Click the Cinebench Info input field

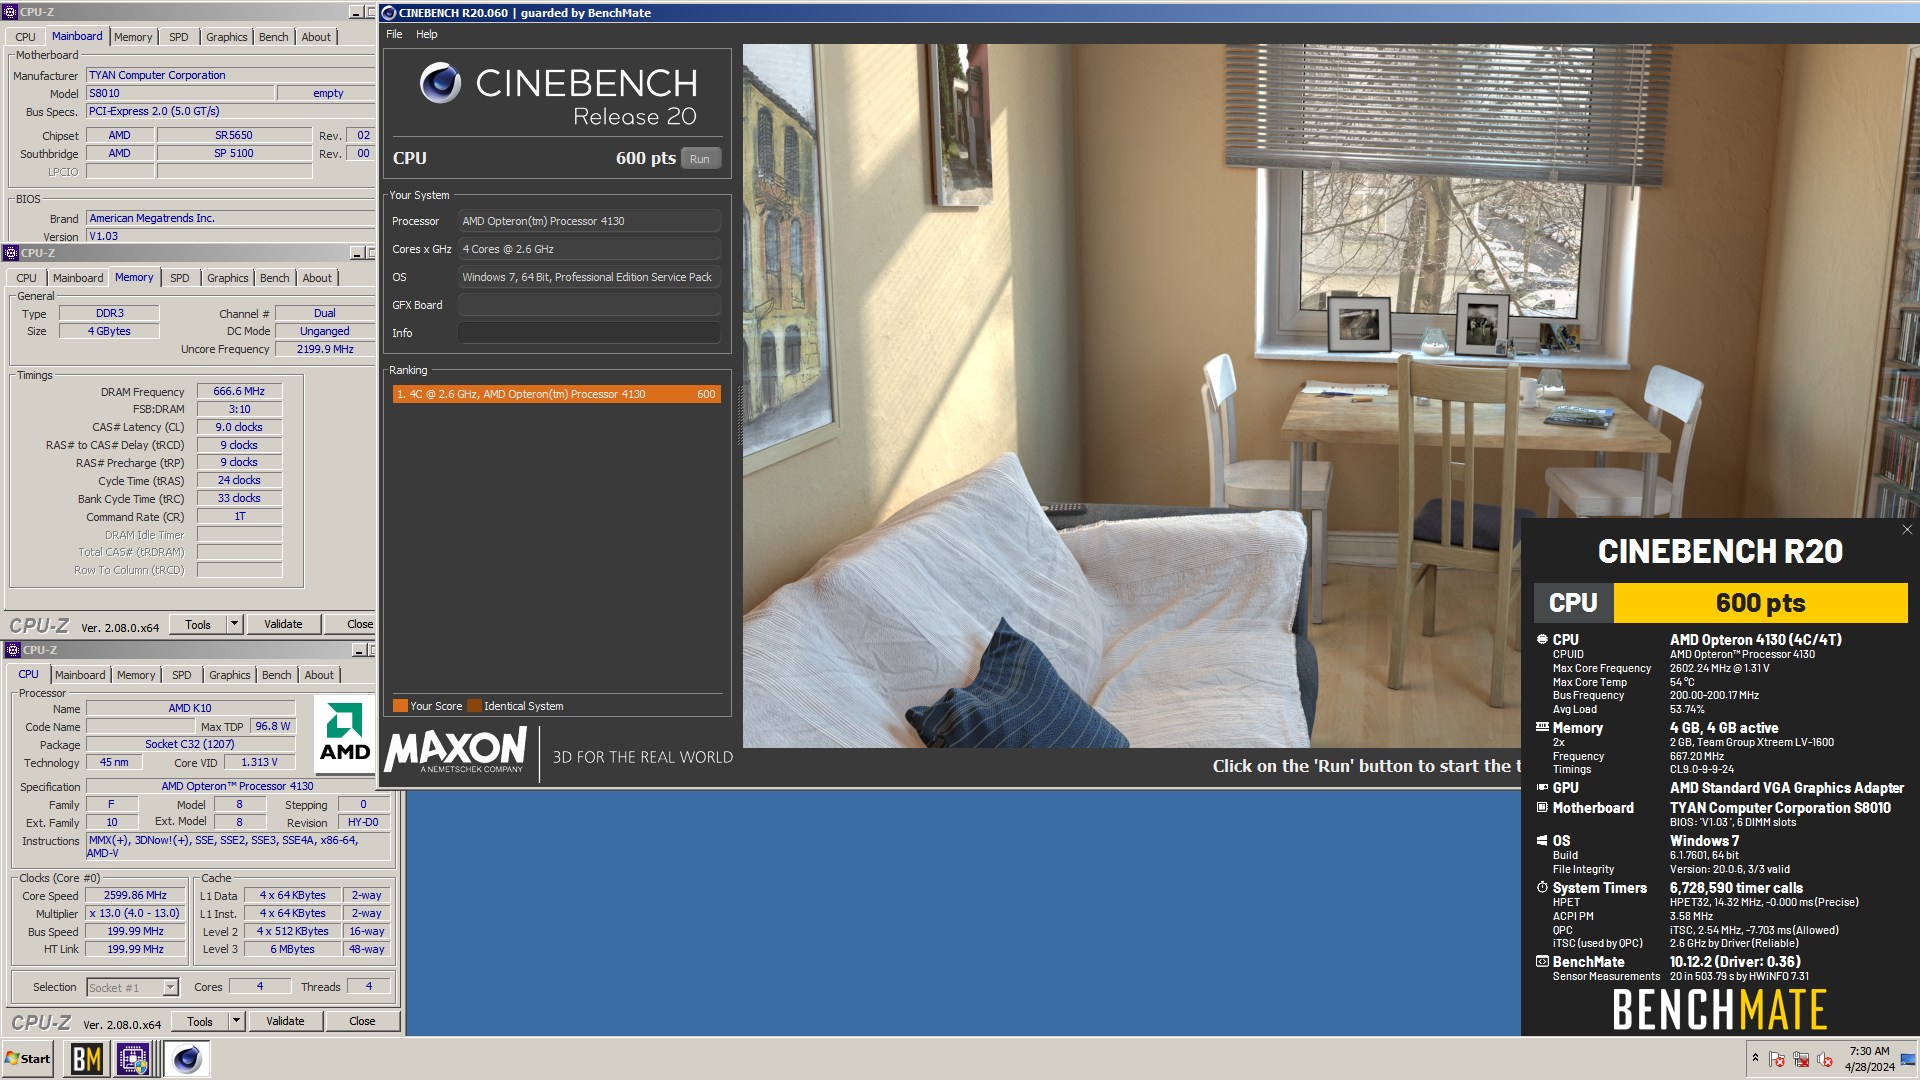pos(589,333)
